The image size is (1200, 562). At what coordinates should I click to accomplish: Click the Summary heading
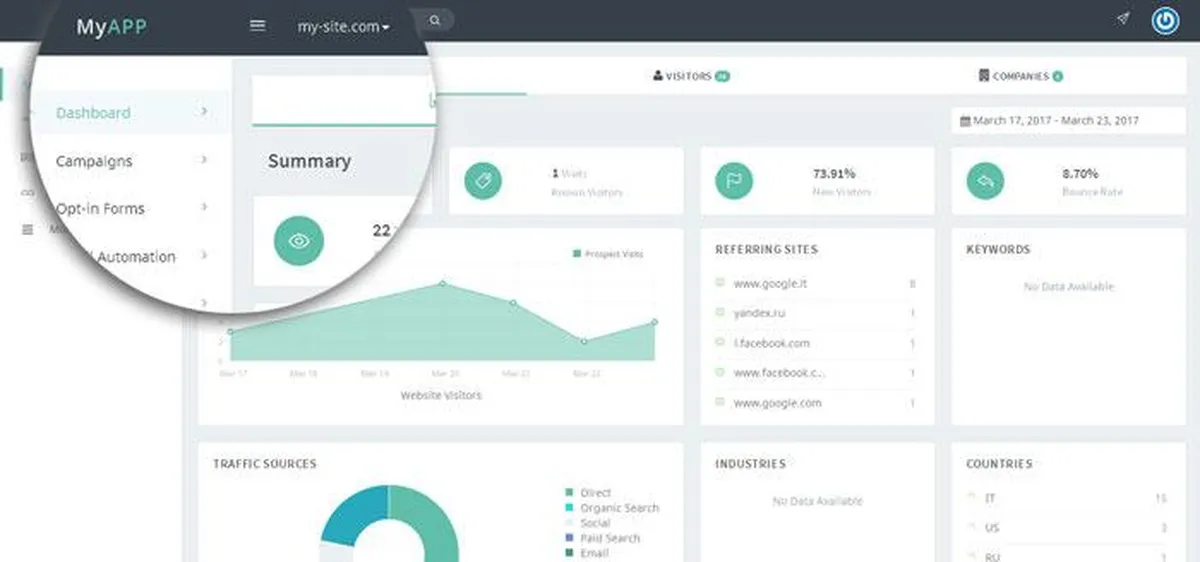pos(309,161)
